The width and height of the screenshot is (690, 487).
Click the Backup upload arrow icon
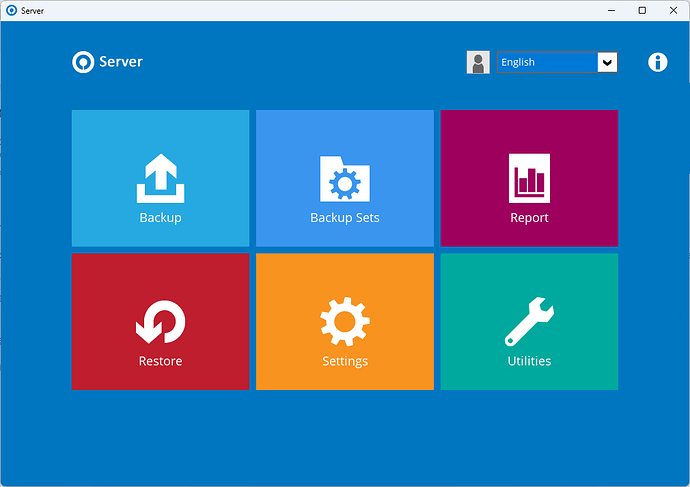click(160, 180)
